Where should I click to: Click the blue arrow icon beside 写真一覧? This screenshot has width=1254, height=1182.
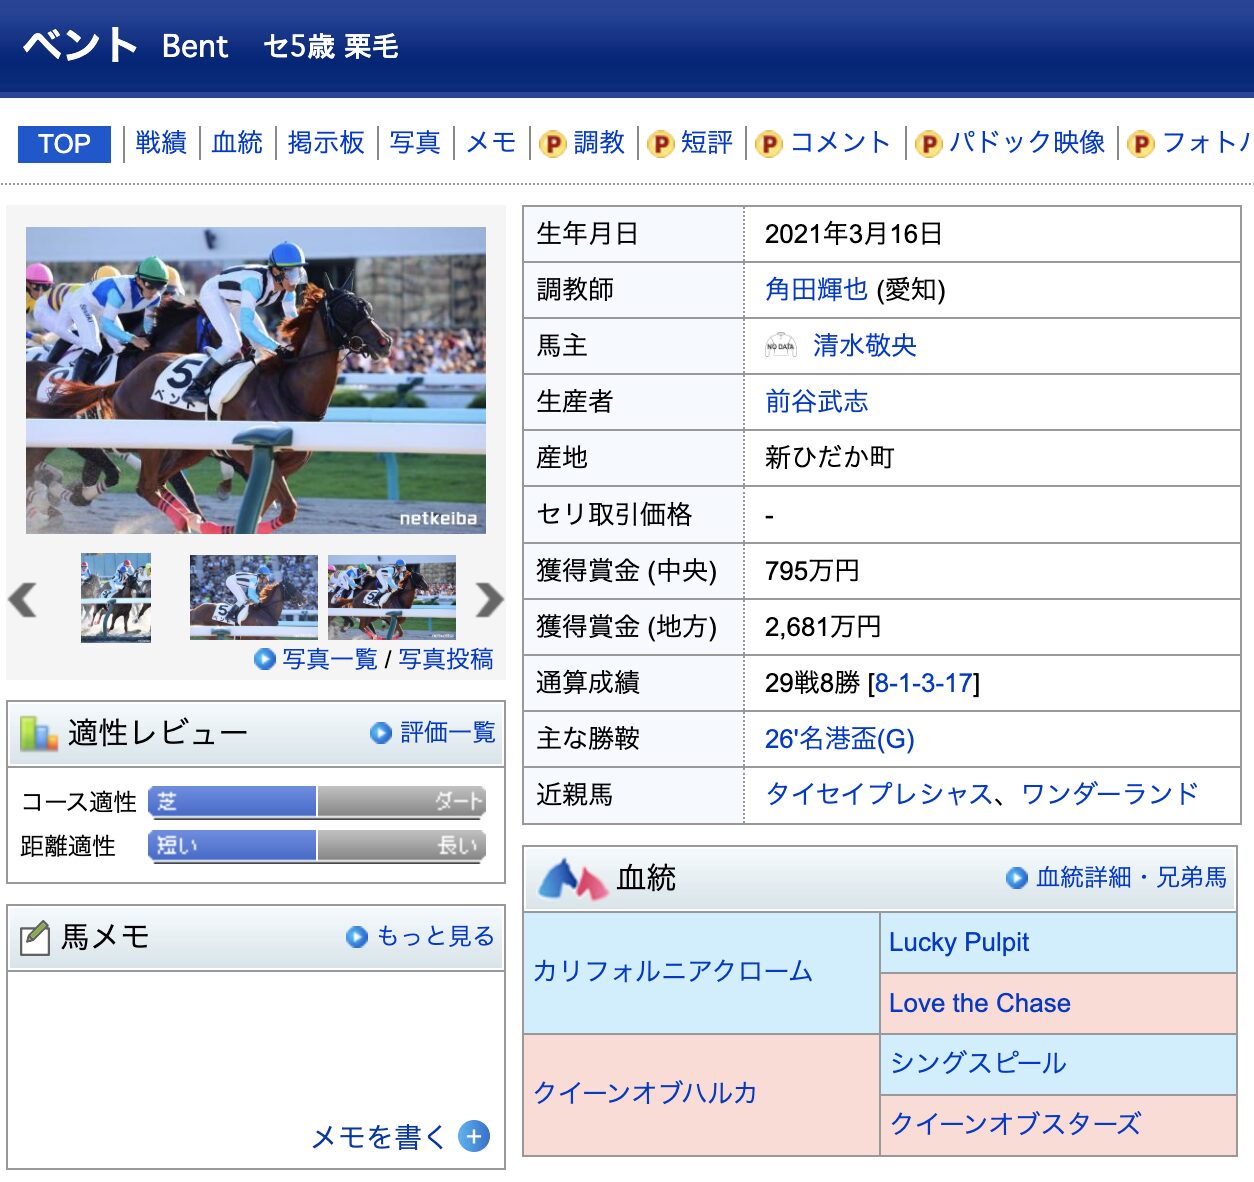[265, 659]
